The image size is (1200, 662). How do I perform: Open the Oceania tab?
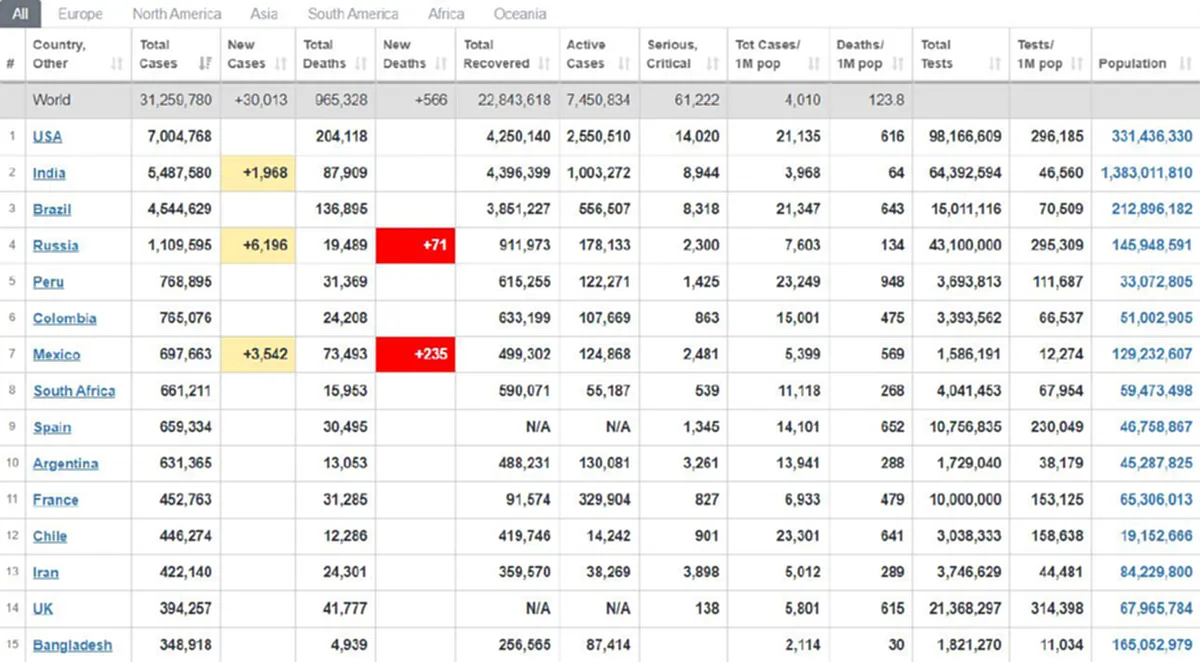(x=520, y=14)
